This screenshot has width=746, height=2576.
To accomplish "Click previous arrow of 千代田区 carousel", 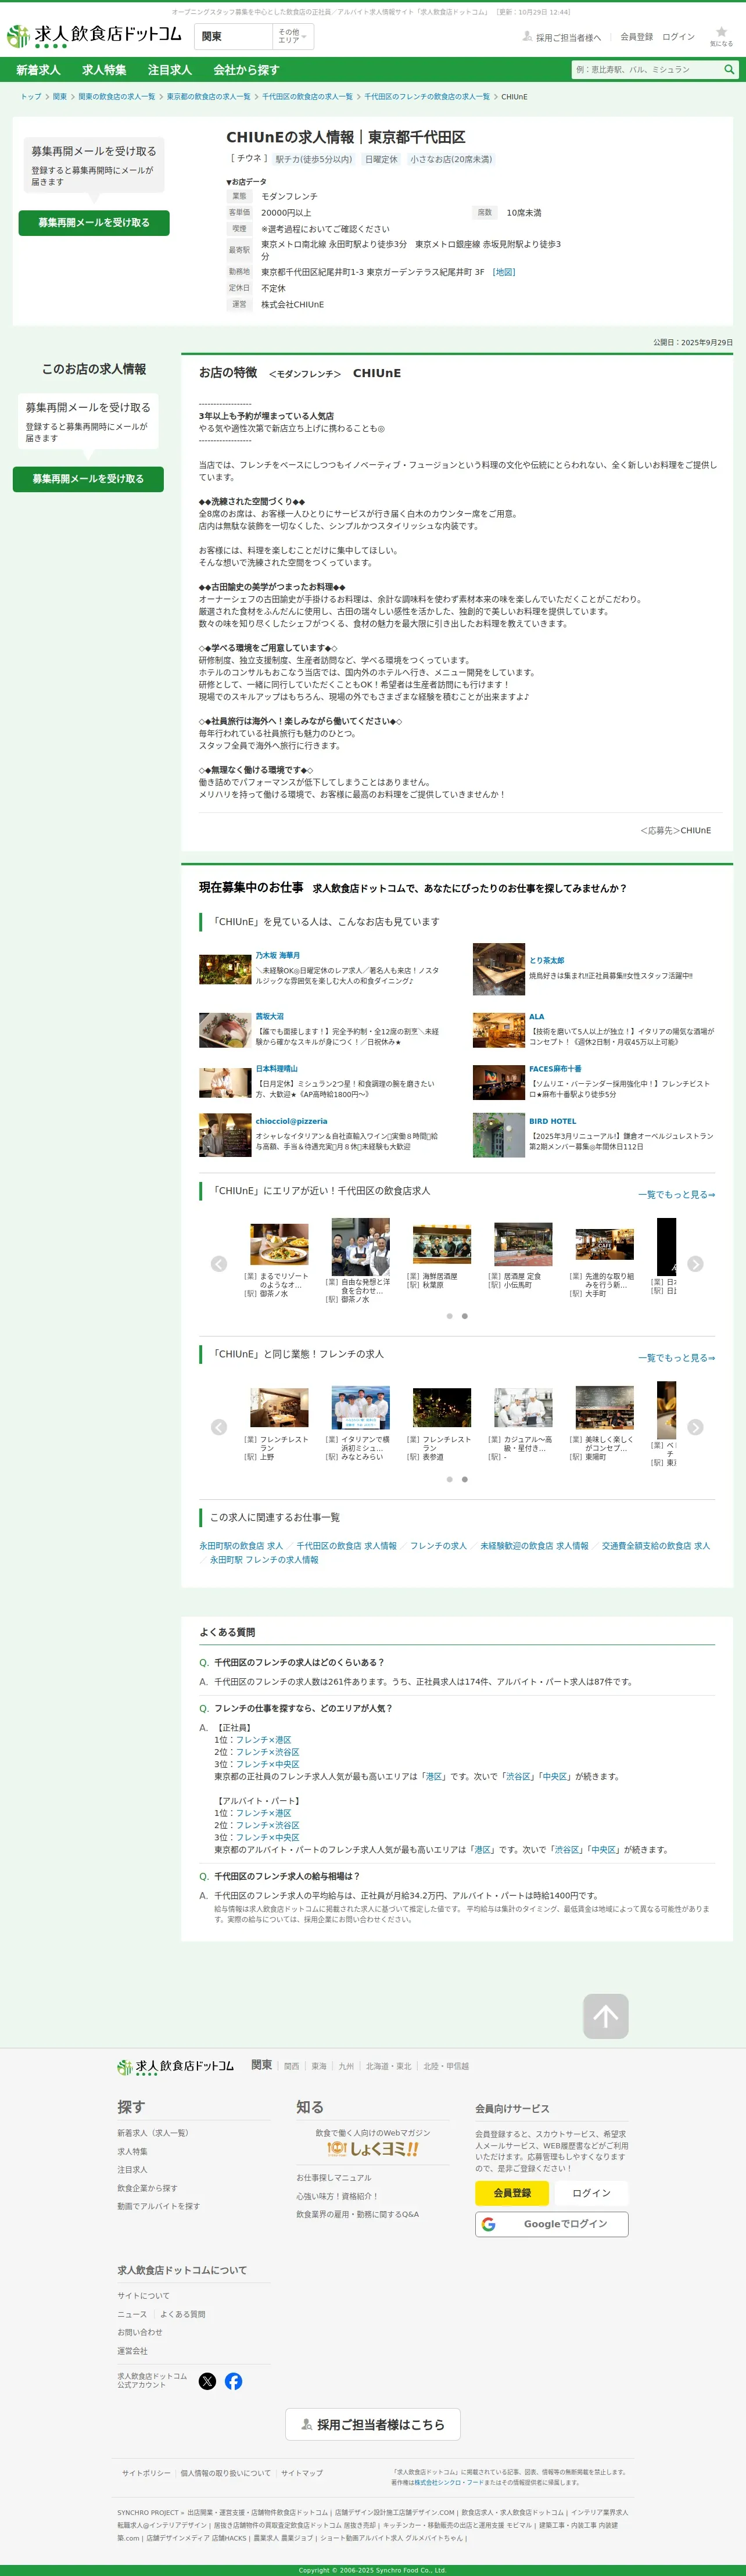I will point(219,1264).
